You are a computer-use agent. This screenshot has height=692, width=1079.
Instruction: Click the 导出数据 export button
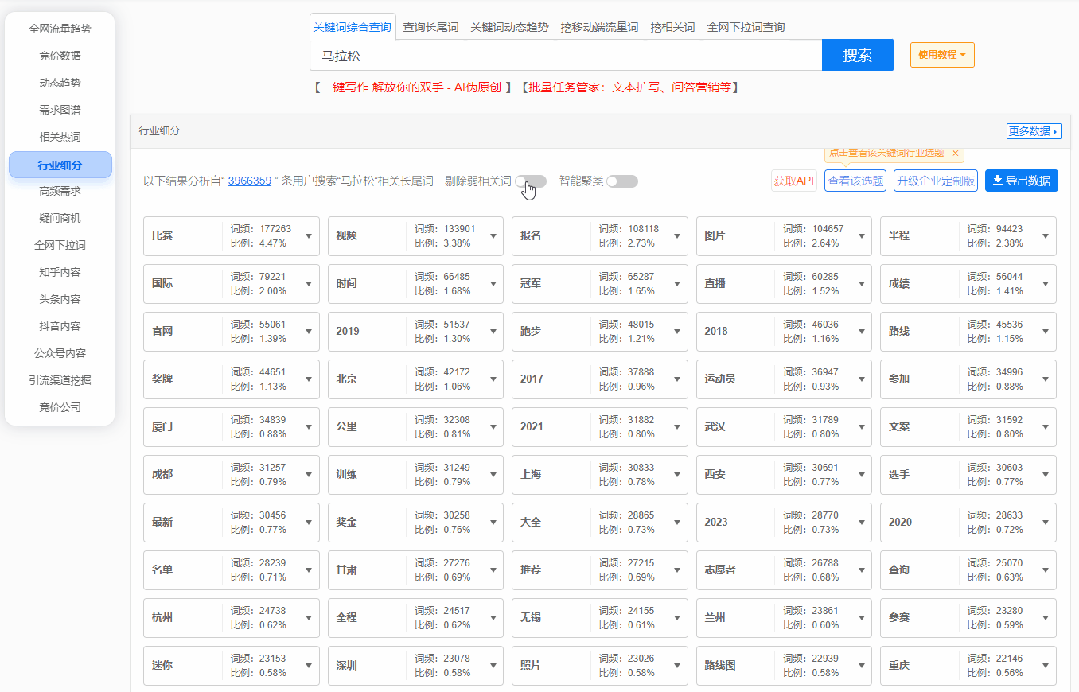1021,181
